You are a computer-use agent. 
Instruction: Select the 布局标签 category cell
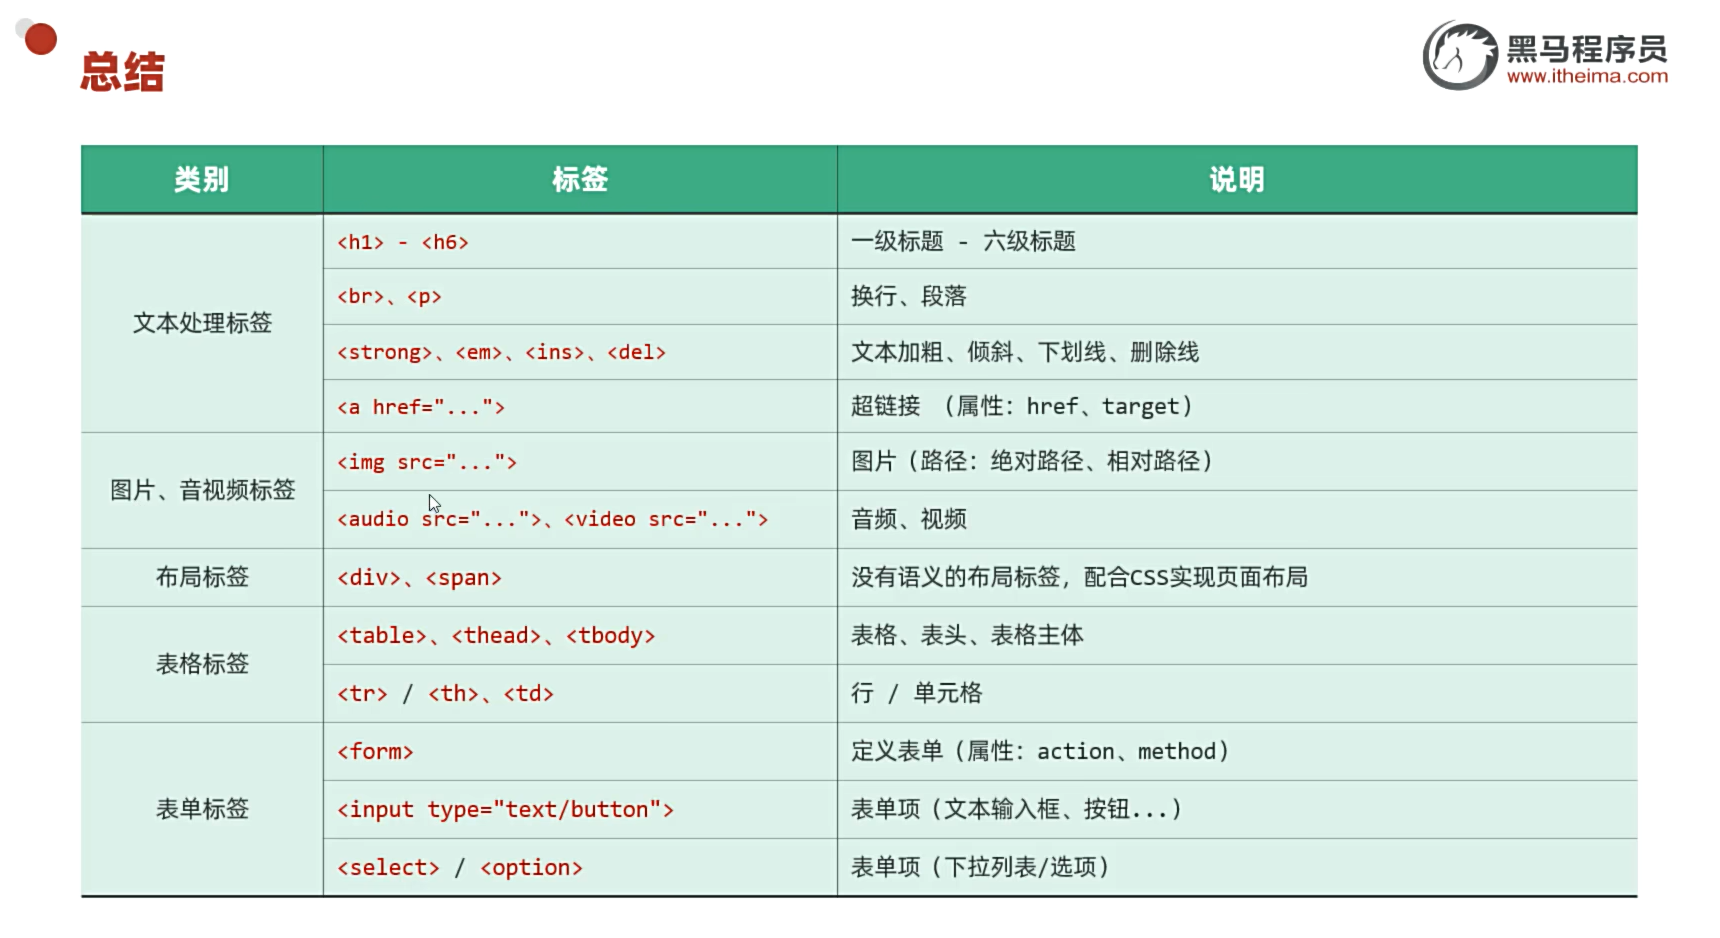[202, 577]
